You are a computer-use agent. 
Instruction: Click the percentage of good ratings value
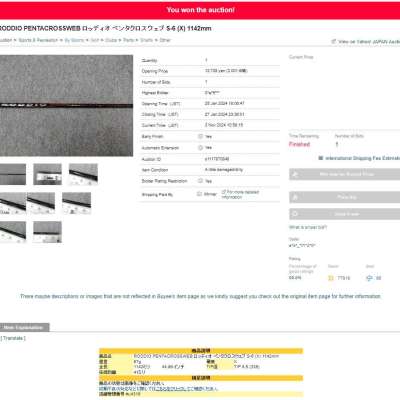(x=295, y=278)
